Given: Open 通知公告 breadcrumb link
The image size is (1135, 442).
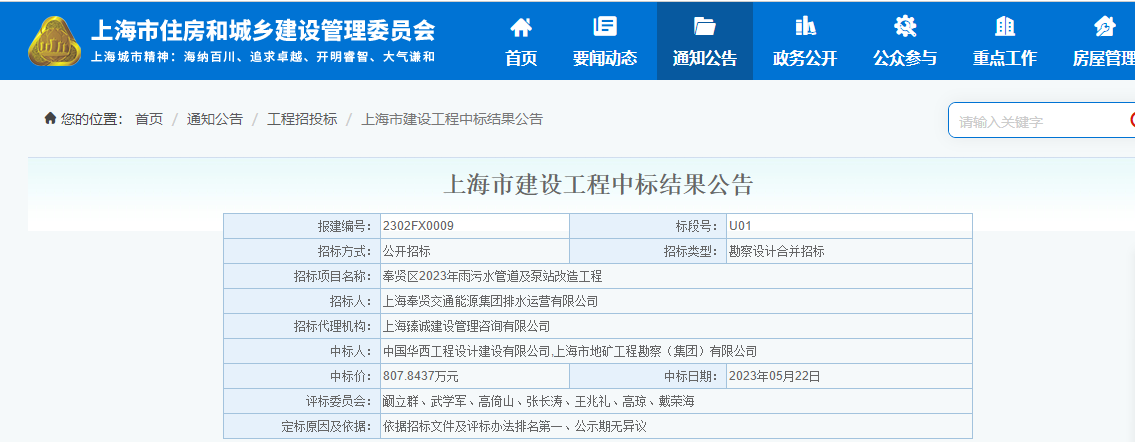Looking at the screenshot, I should (215, 119).
